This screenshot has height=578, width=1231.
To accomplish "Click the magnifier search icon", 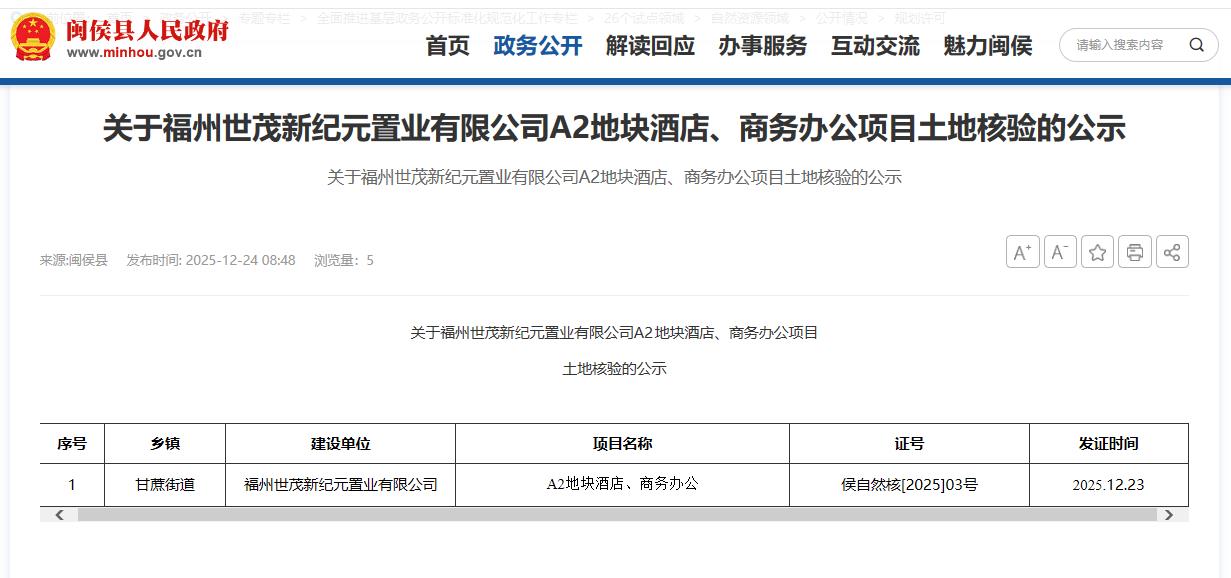I will (x=1196, y=45).
